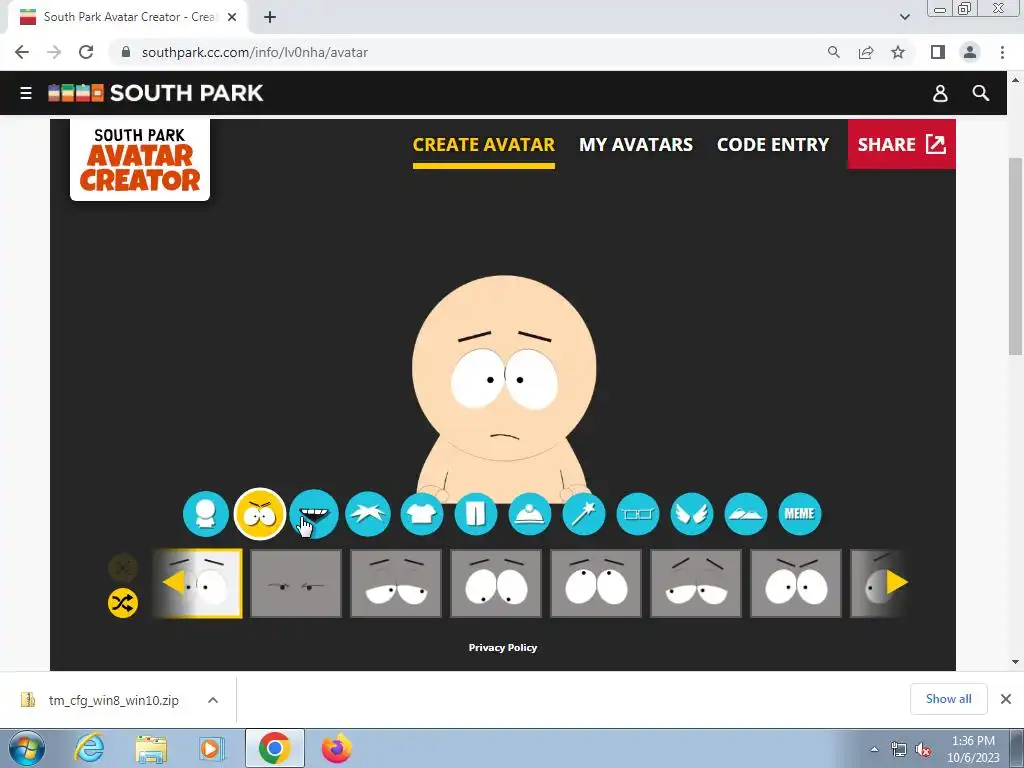Click the zoom magnifier in address bar
This screenshot has height=768, width=1024.
834,52
